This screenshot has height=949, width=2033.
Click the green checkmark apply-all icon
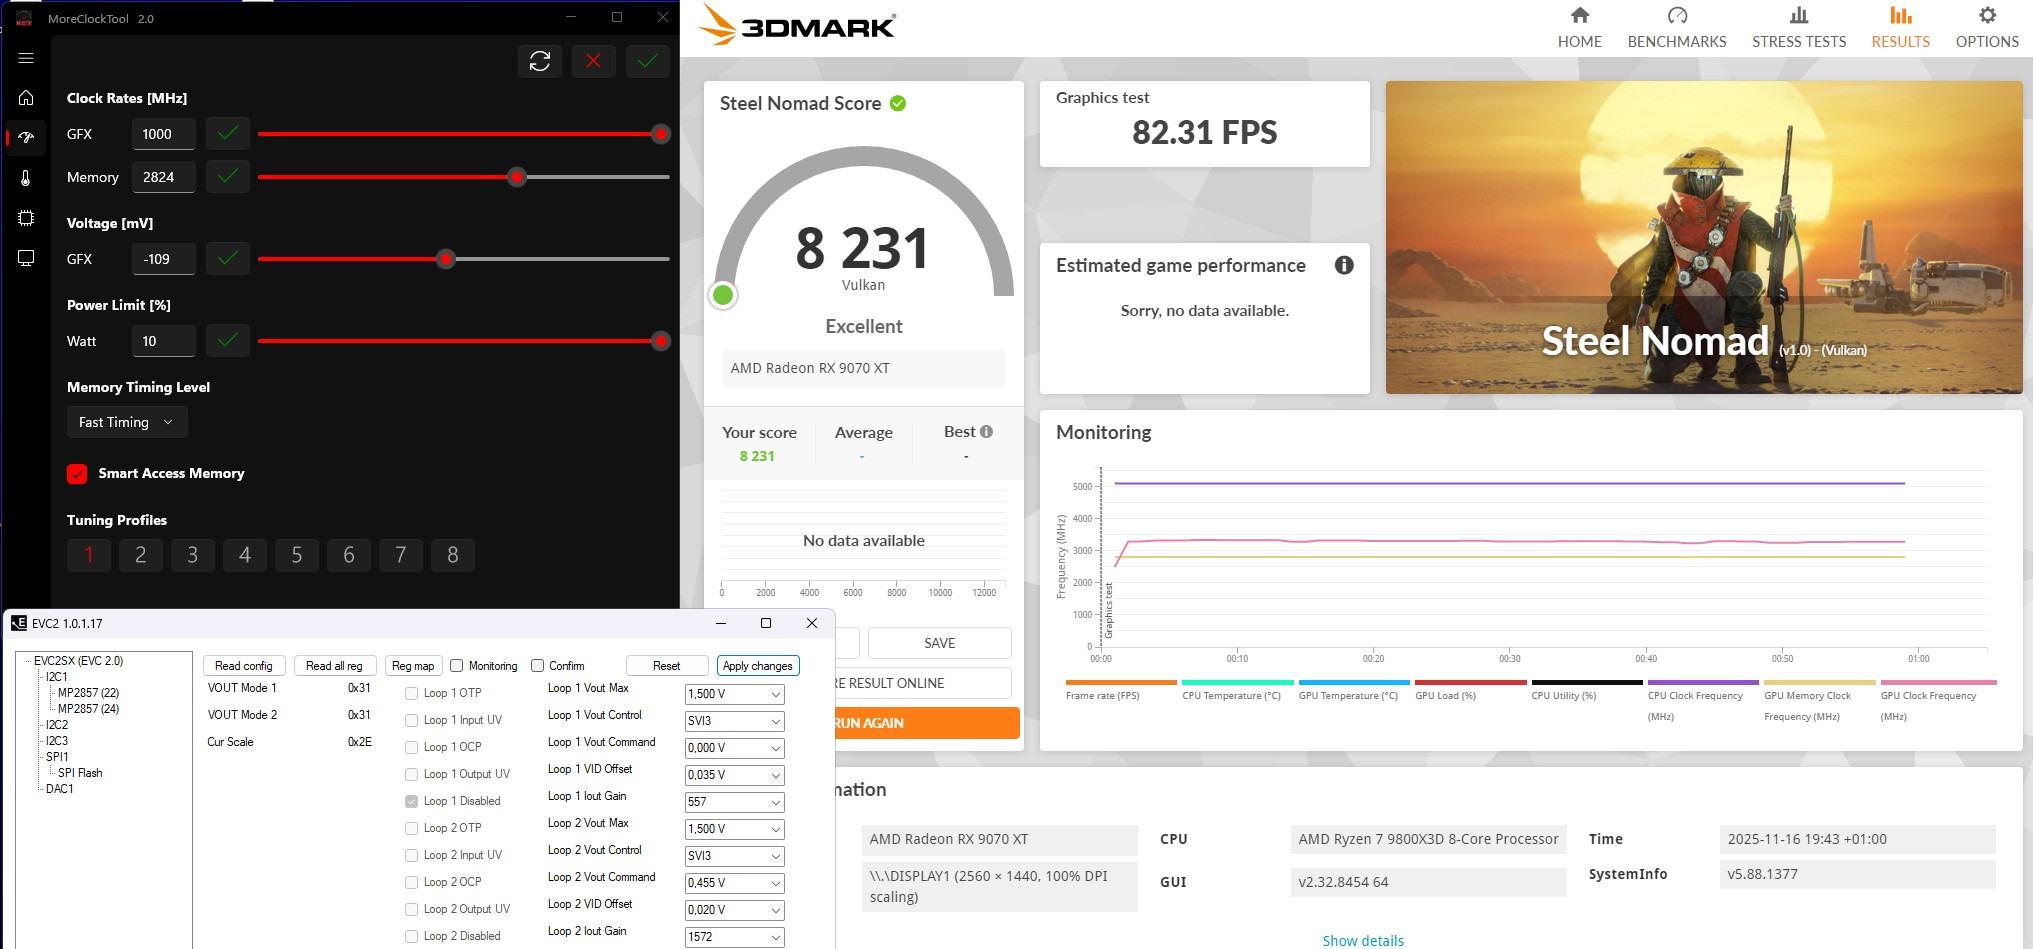pyautogui.click(x=648, y=61)
